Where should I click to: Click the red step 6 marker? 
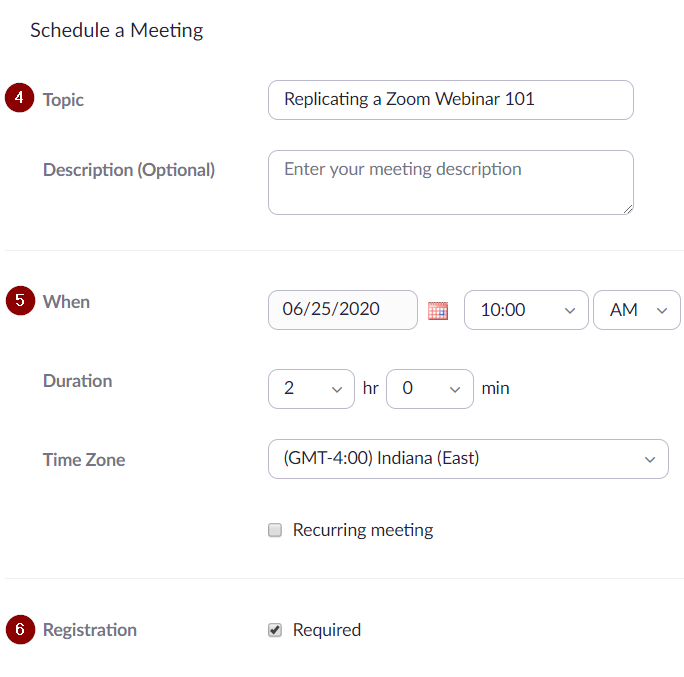(20, 629)
